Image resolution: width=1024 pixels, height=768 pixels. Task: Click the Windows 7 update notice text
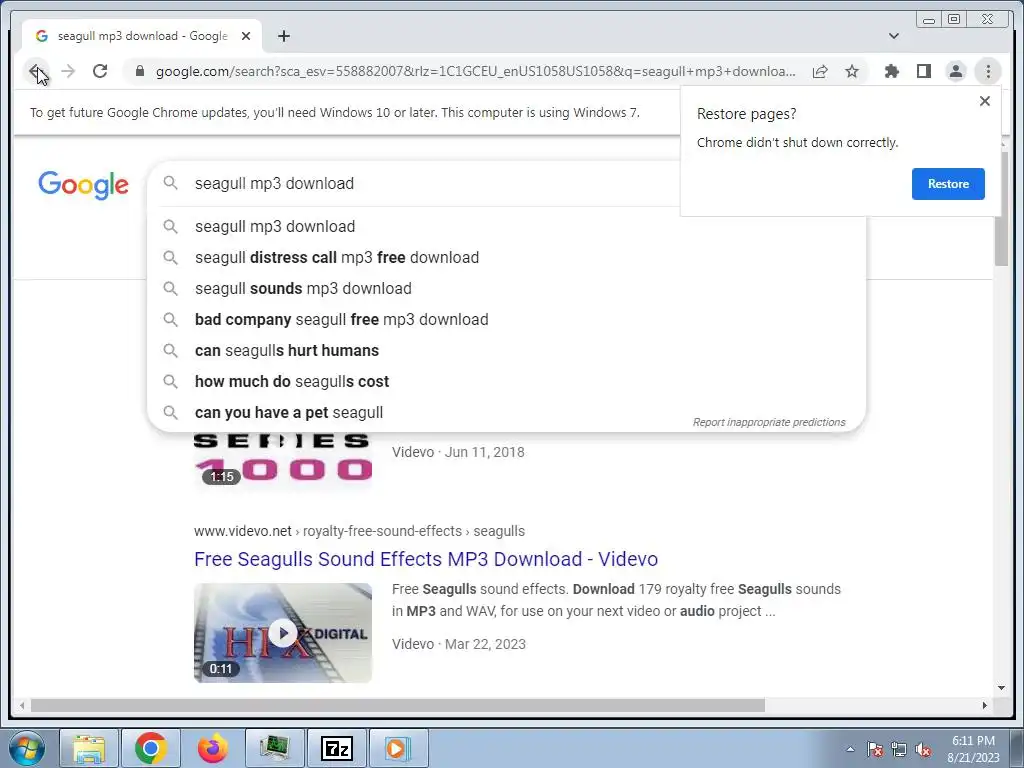(334, 112)
